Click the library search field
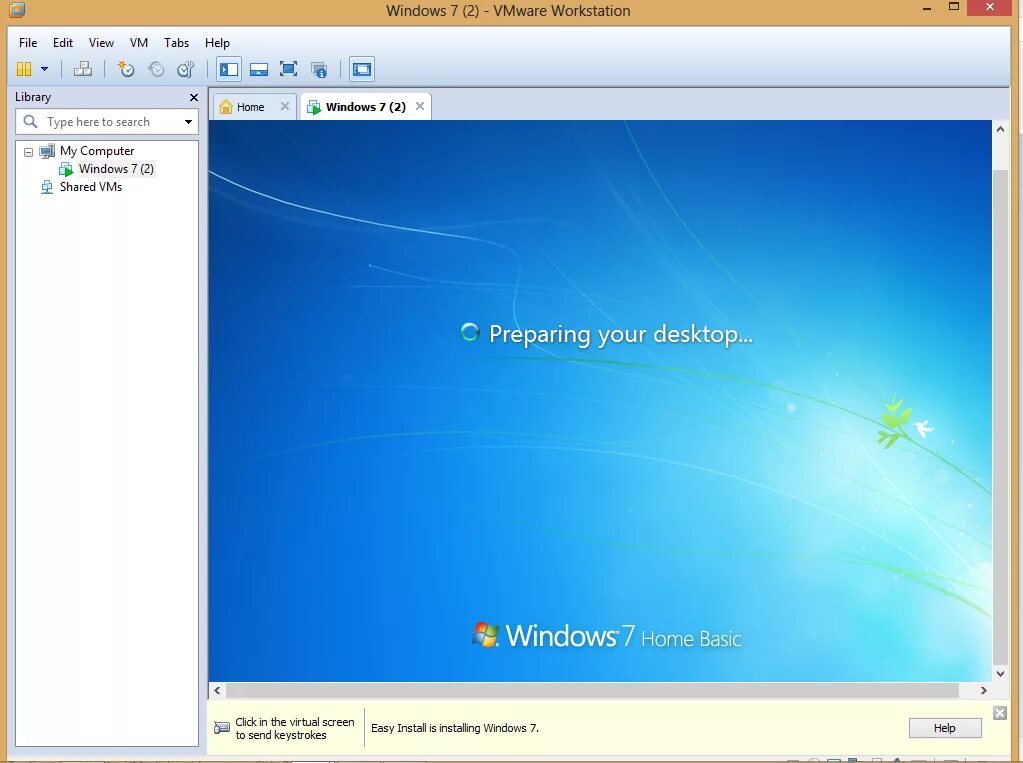 [106, 121]
